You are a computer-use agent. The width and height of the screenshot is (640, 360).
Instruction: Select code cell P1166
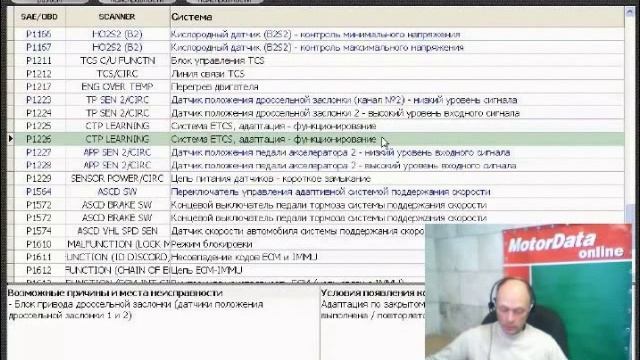pyautogui.click(x=39, y=34)
